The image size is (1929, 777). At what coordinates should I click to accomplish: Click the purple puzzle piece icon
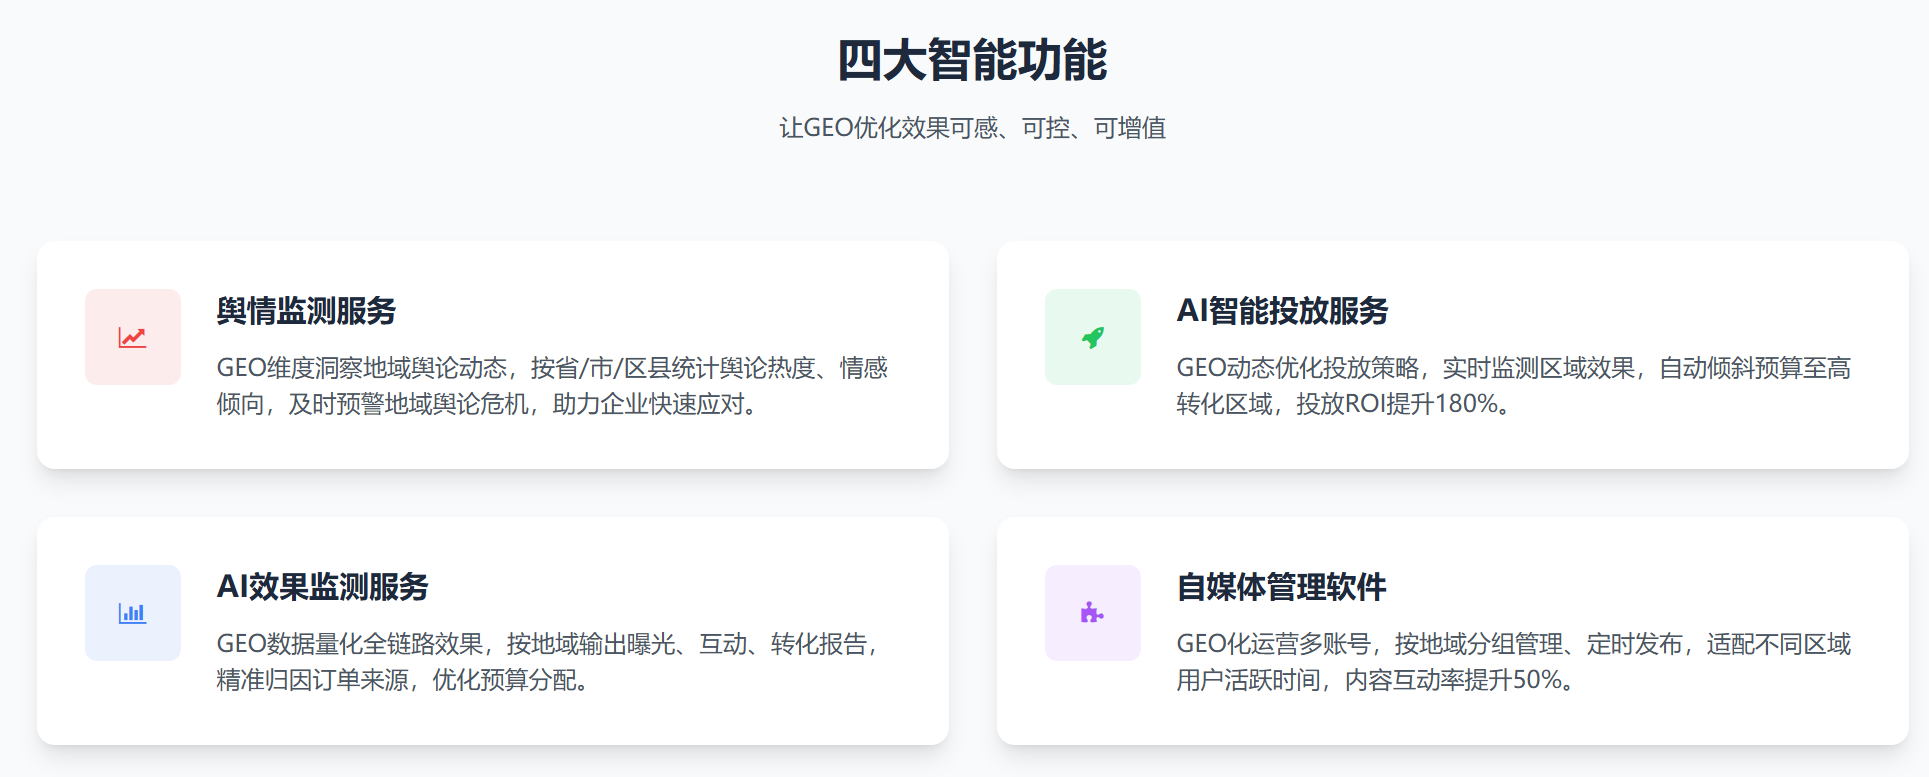pyautogui.click(x=1092, y=613)
